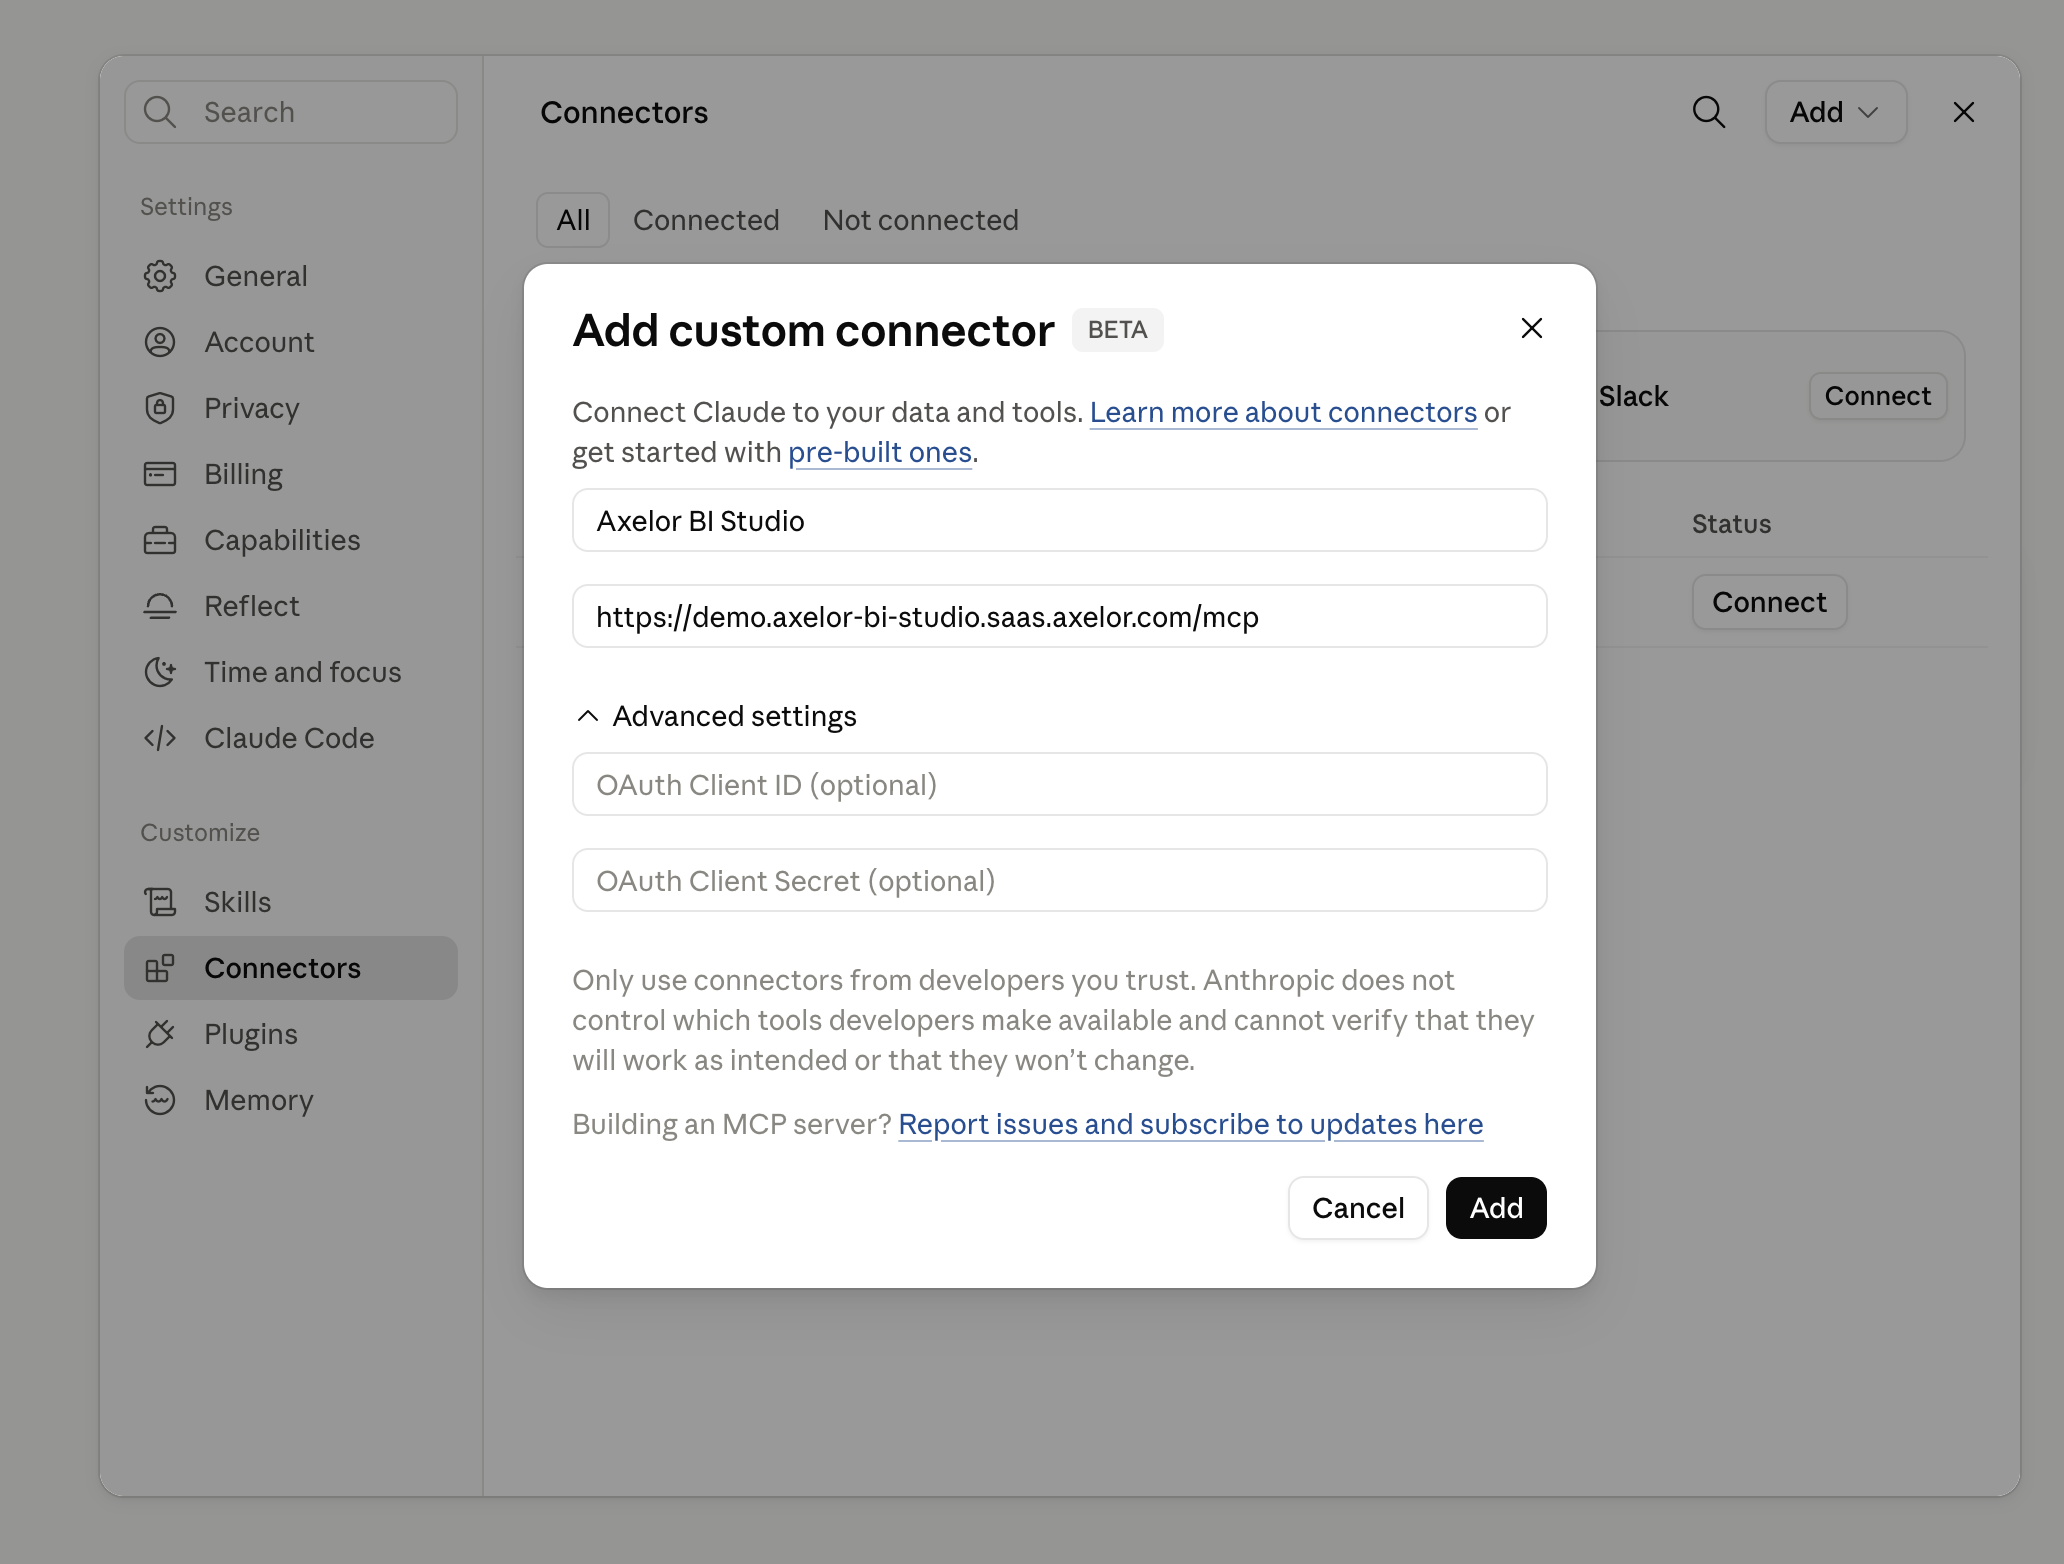Click the Plugins plug icon

[x=160, y=1034]
